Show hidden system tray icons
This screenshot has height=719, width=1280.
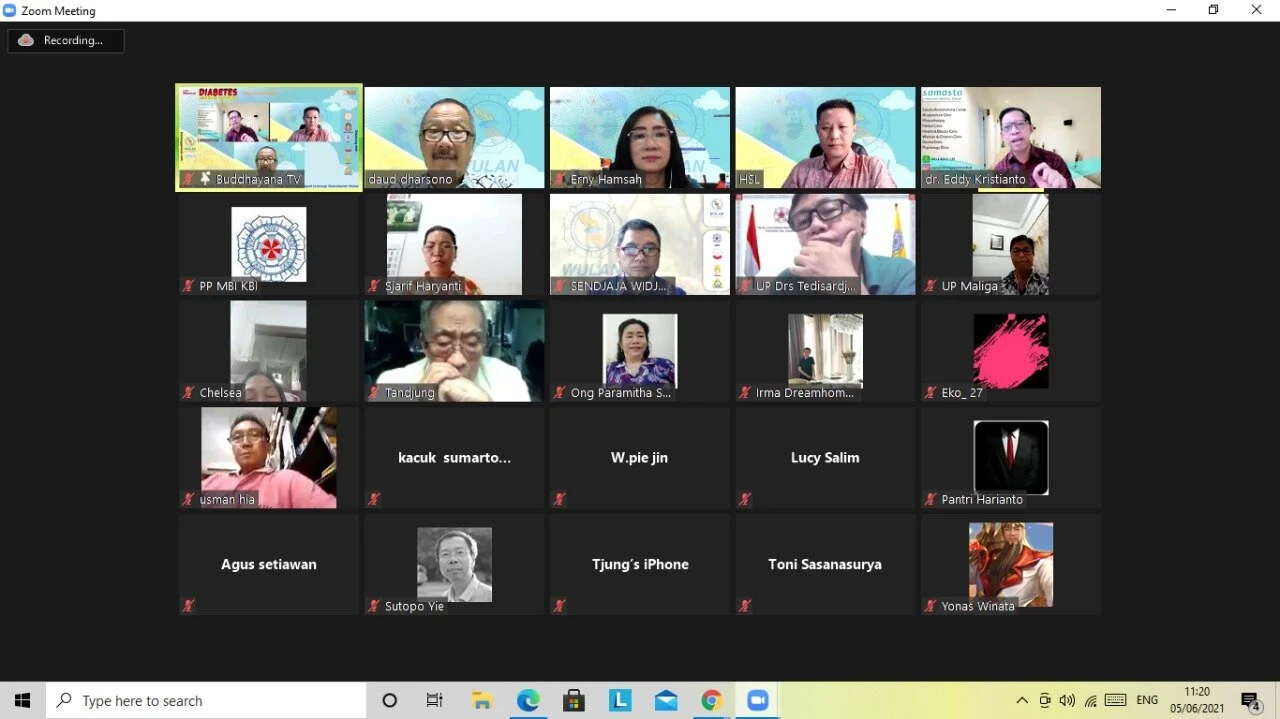pyautogui.click(x=1022, y=701)
